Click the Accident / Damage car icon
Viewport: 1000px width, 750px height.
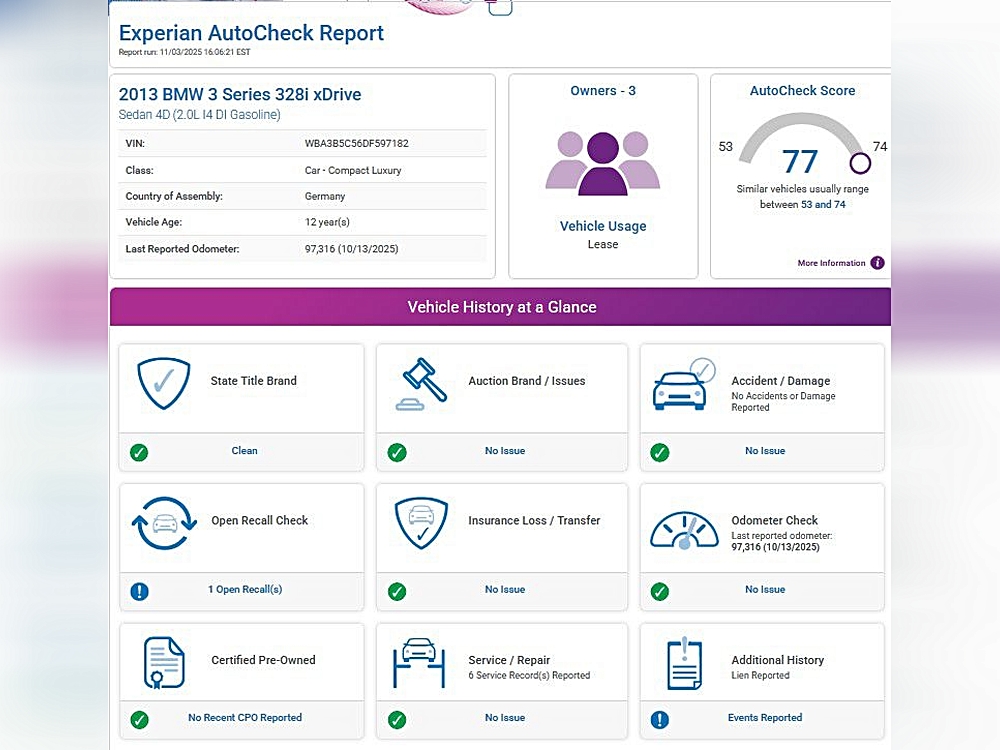[x=685, y=386]
